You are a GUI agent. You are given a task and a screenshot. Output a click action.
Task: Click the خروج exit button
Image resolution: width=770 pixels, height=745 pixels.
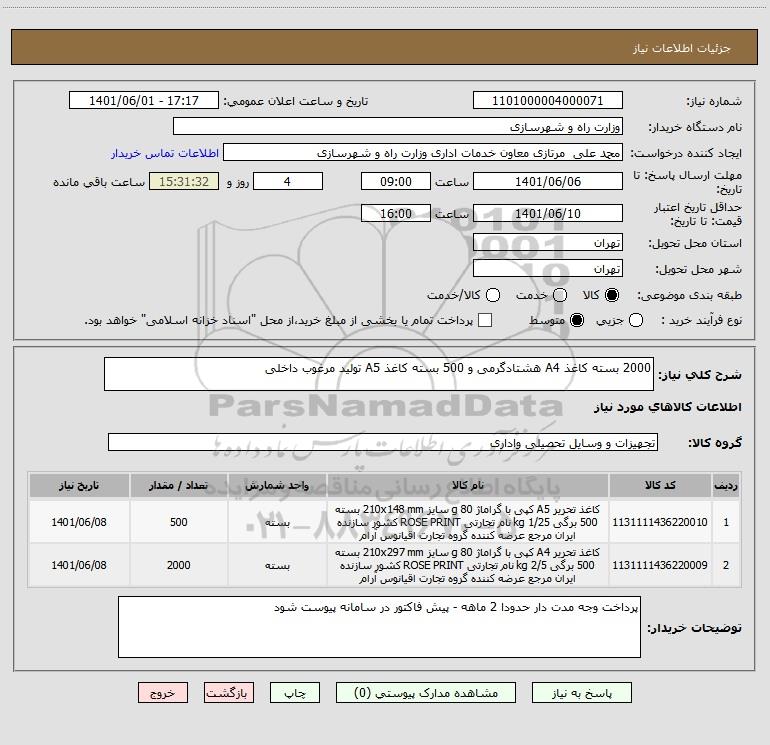pos(163,692)
